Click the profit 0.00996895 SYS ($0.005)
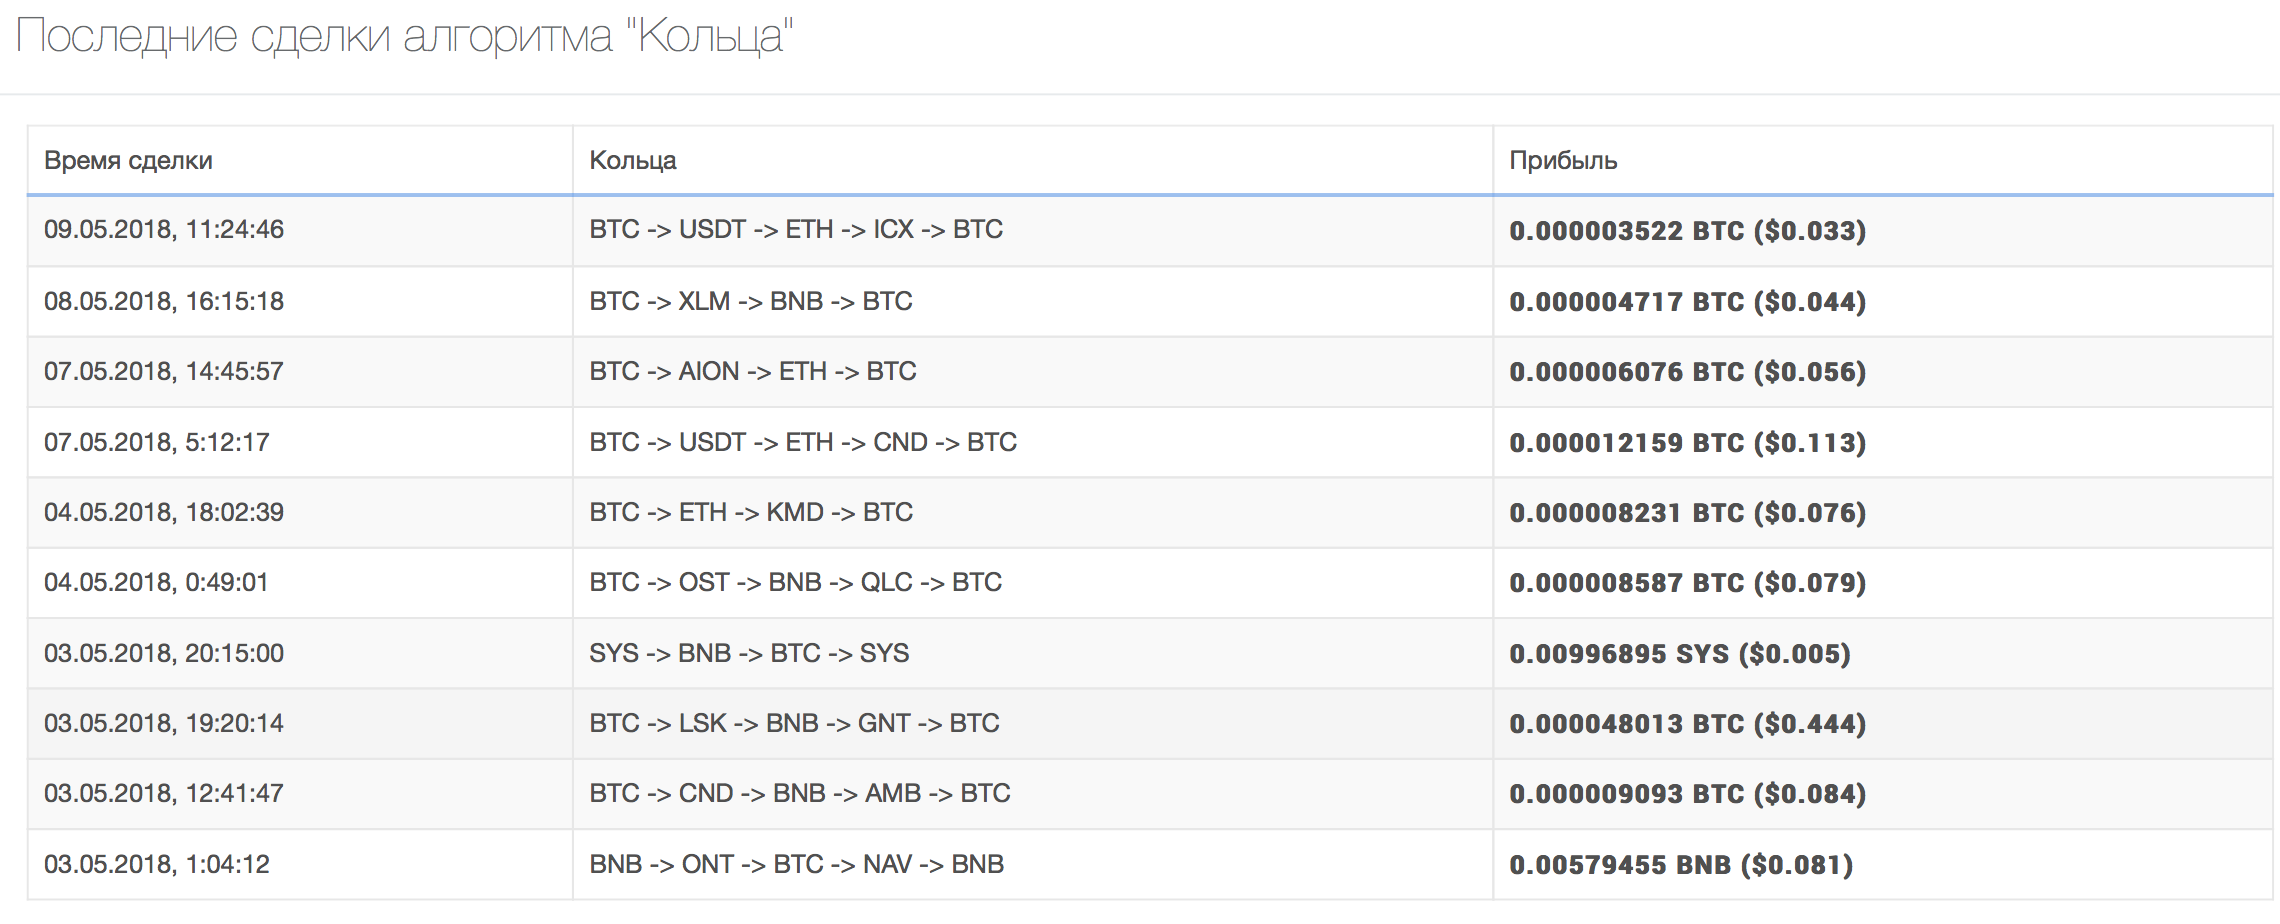 point(1680,654)
